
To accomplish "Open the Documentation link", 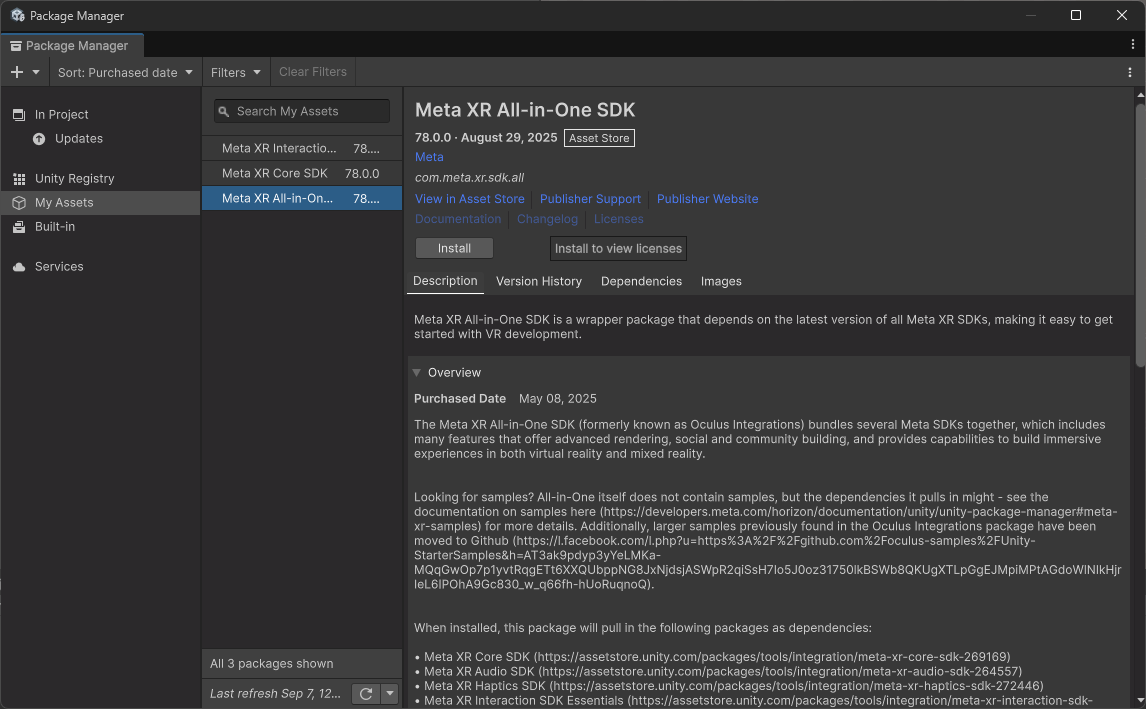I will click(458, 219).
